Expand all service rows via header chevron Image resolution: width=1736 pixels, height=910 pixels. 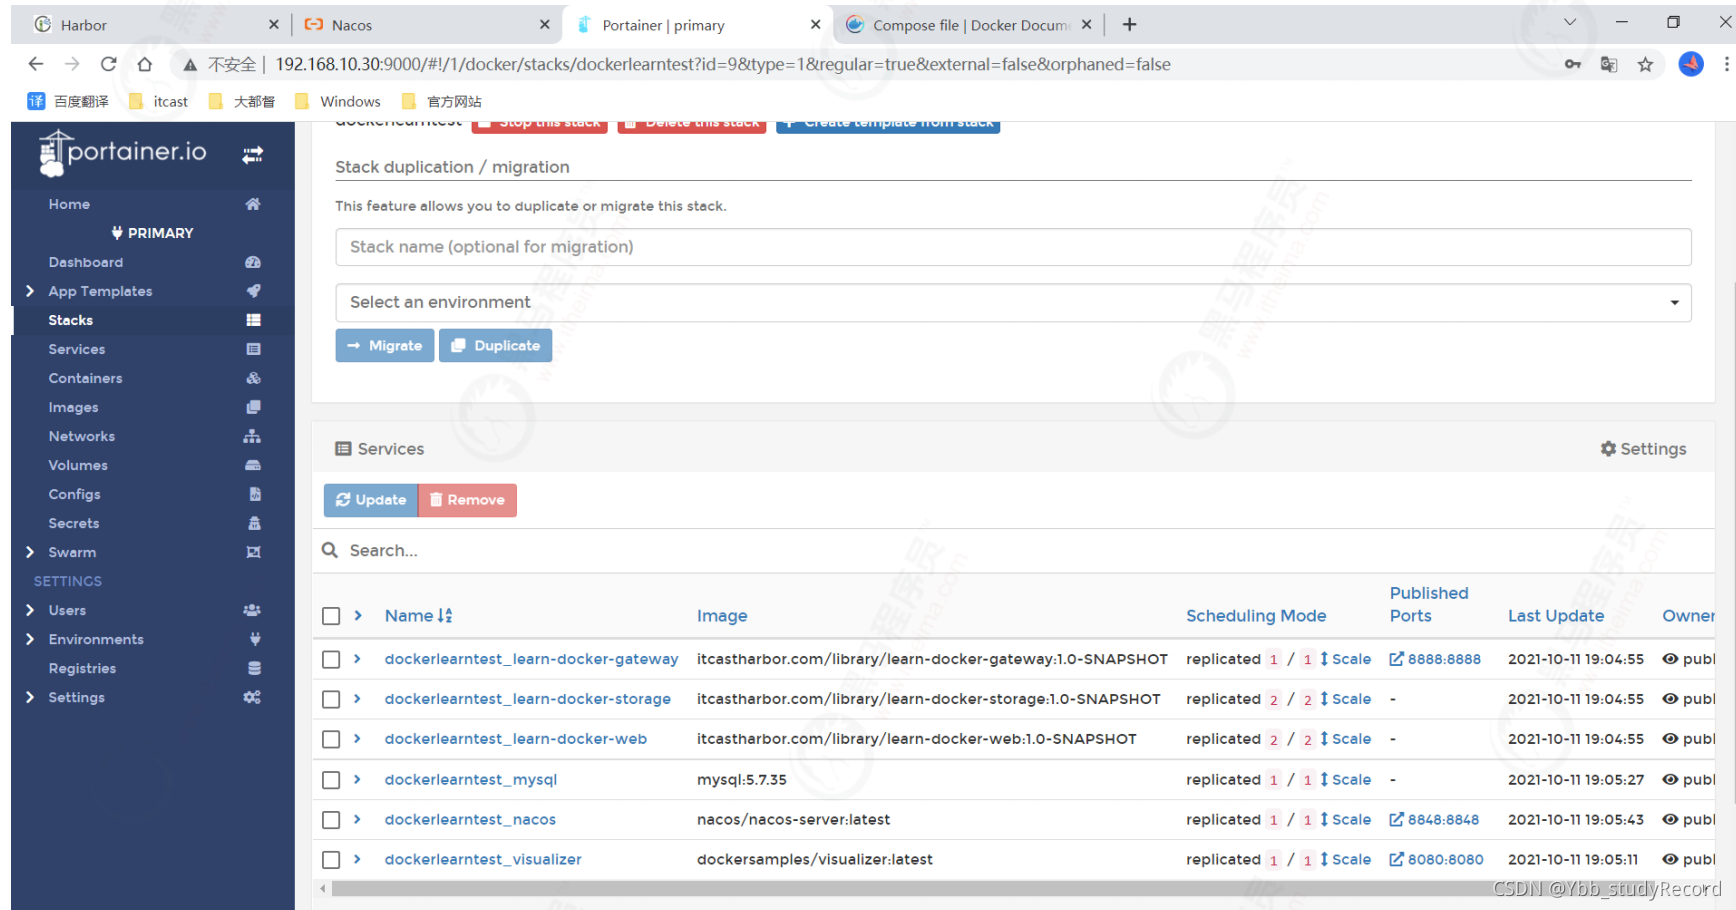(358, 616)
